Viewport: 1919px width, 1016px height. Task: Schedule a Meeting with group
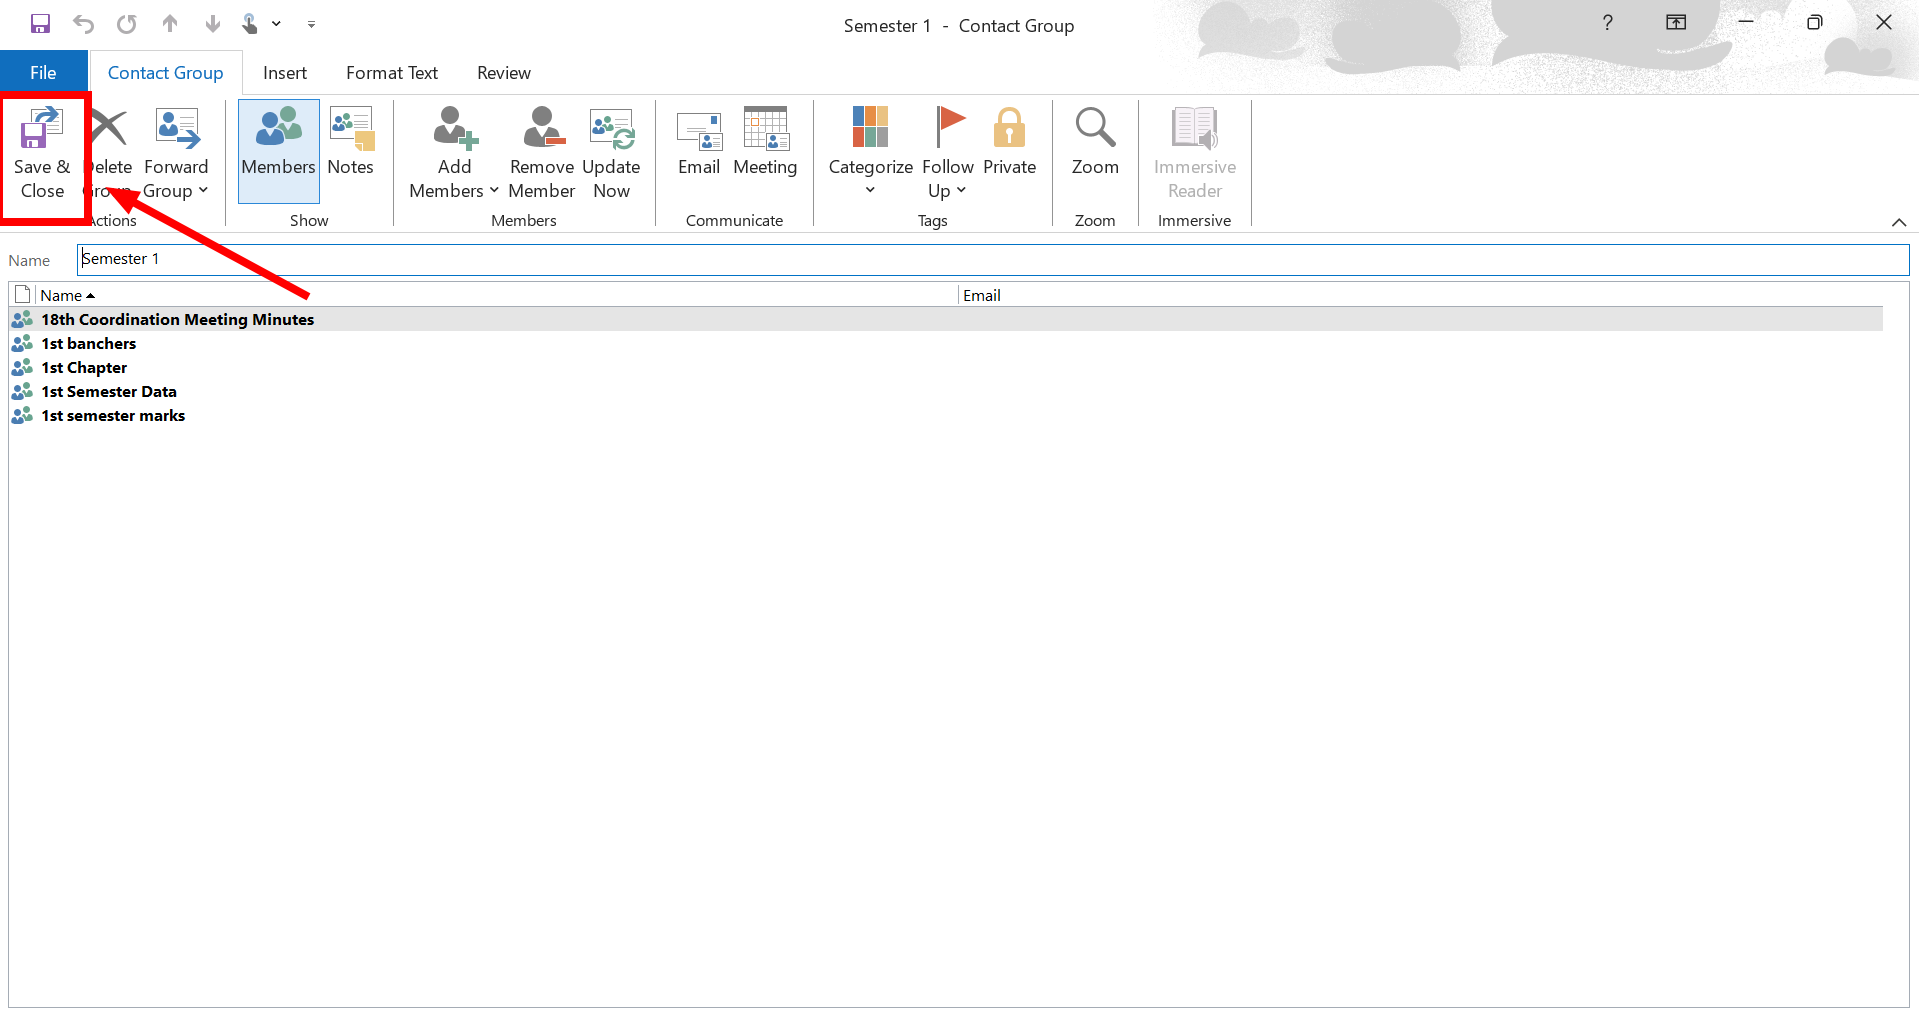(x=765, y=142)
